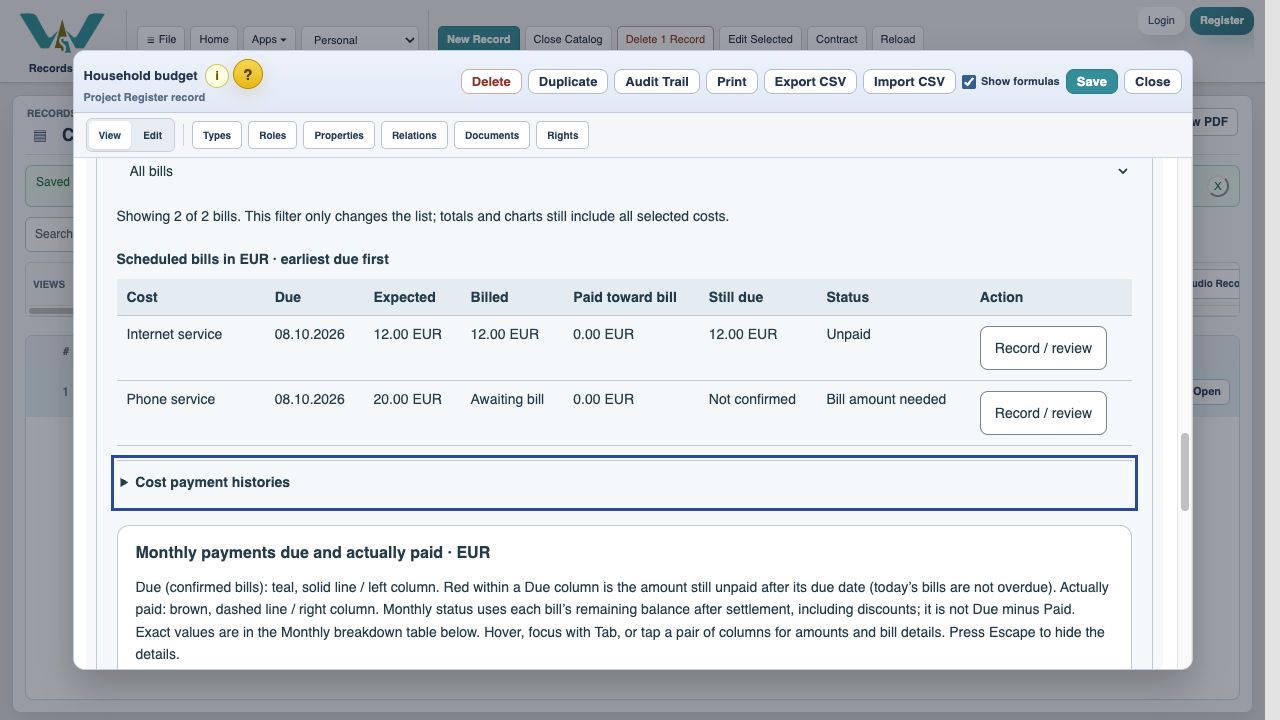Image resolution: width=1280 pixels, height=720 pixels.
Task: Click the yellow info 'i' icon
Action: (x=217, y=76)
